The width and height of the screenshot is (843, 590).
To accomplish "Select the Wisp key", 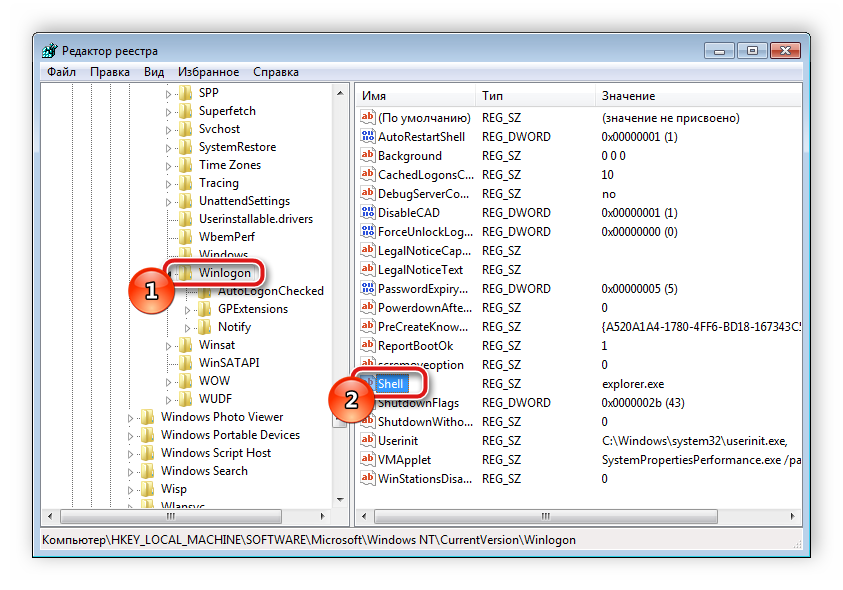I will click(x=174, y=489).
